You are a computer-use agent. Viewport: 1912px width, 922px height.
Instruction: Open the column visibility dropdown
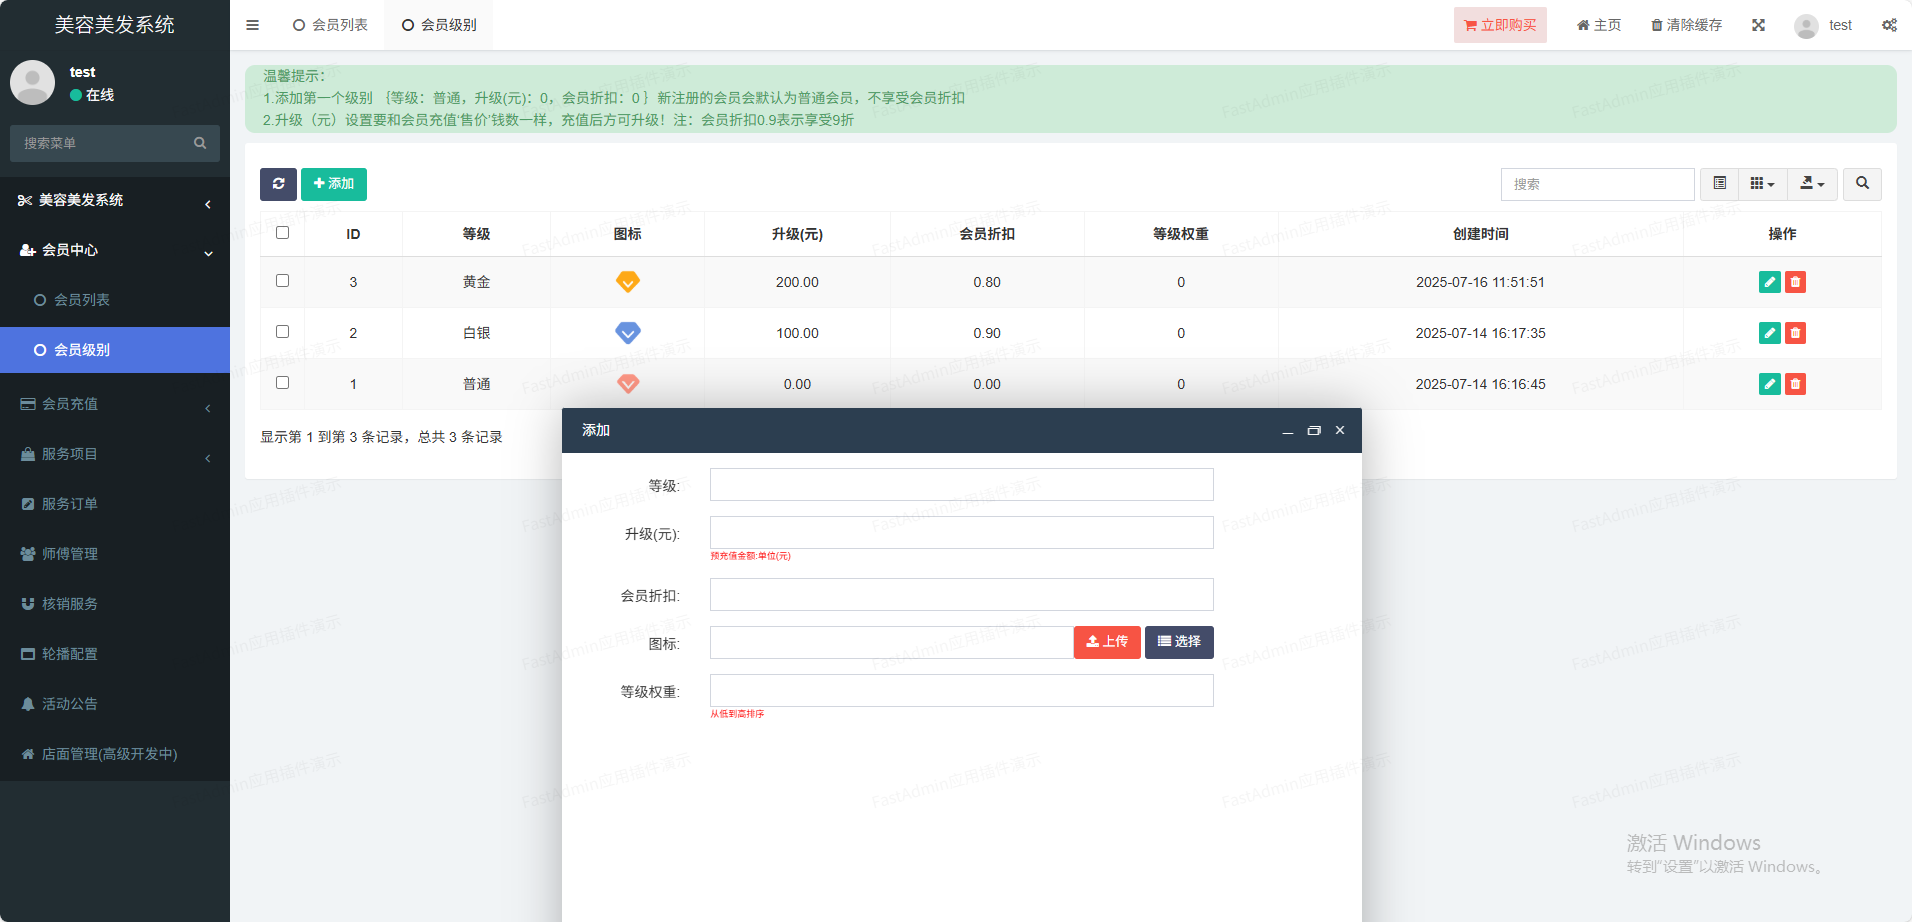tap(1762, 184)
